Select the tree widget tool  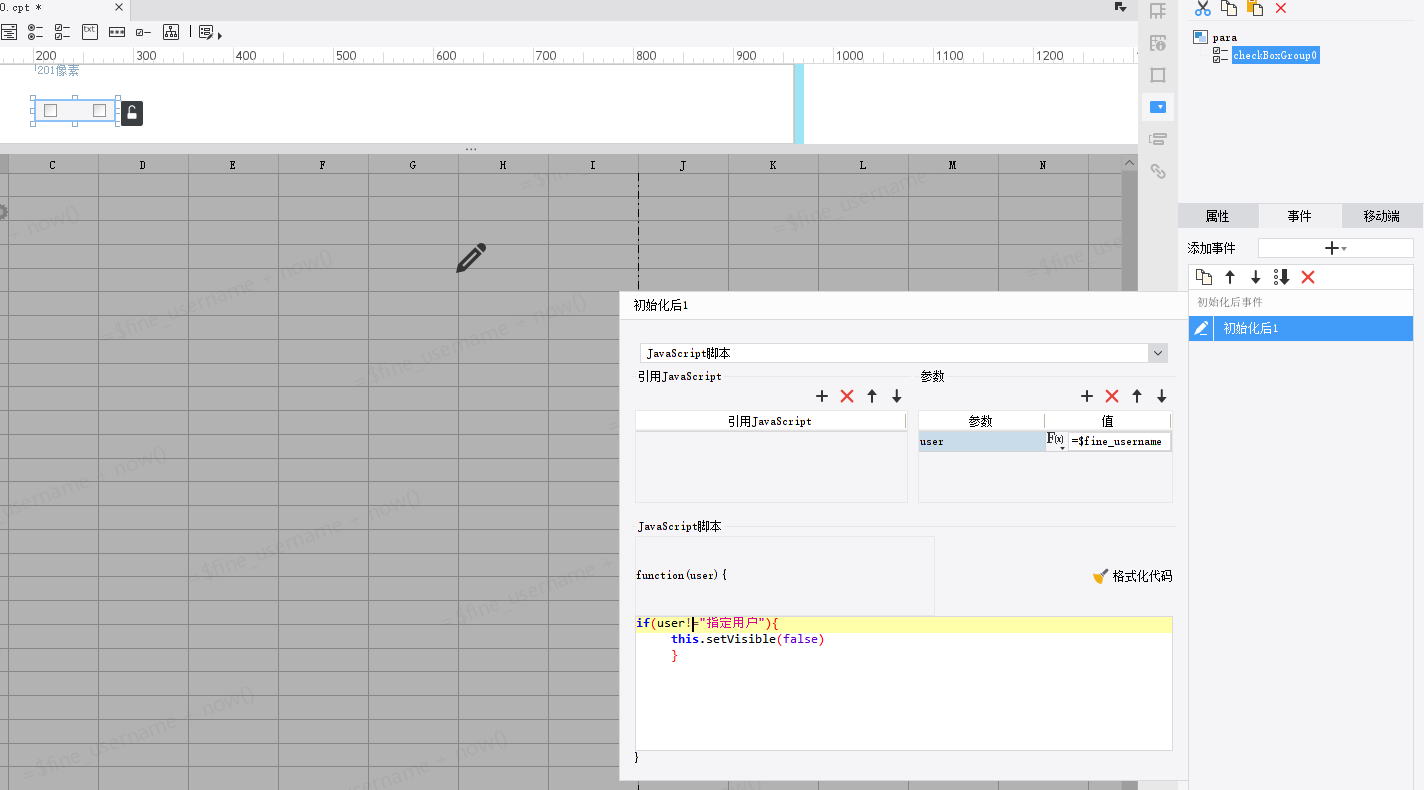click(171, 32)
